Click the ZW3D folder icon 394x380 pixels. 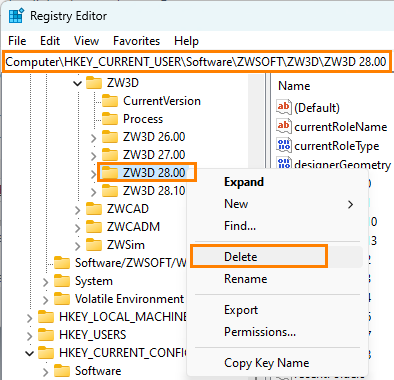click(94, 83)
